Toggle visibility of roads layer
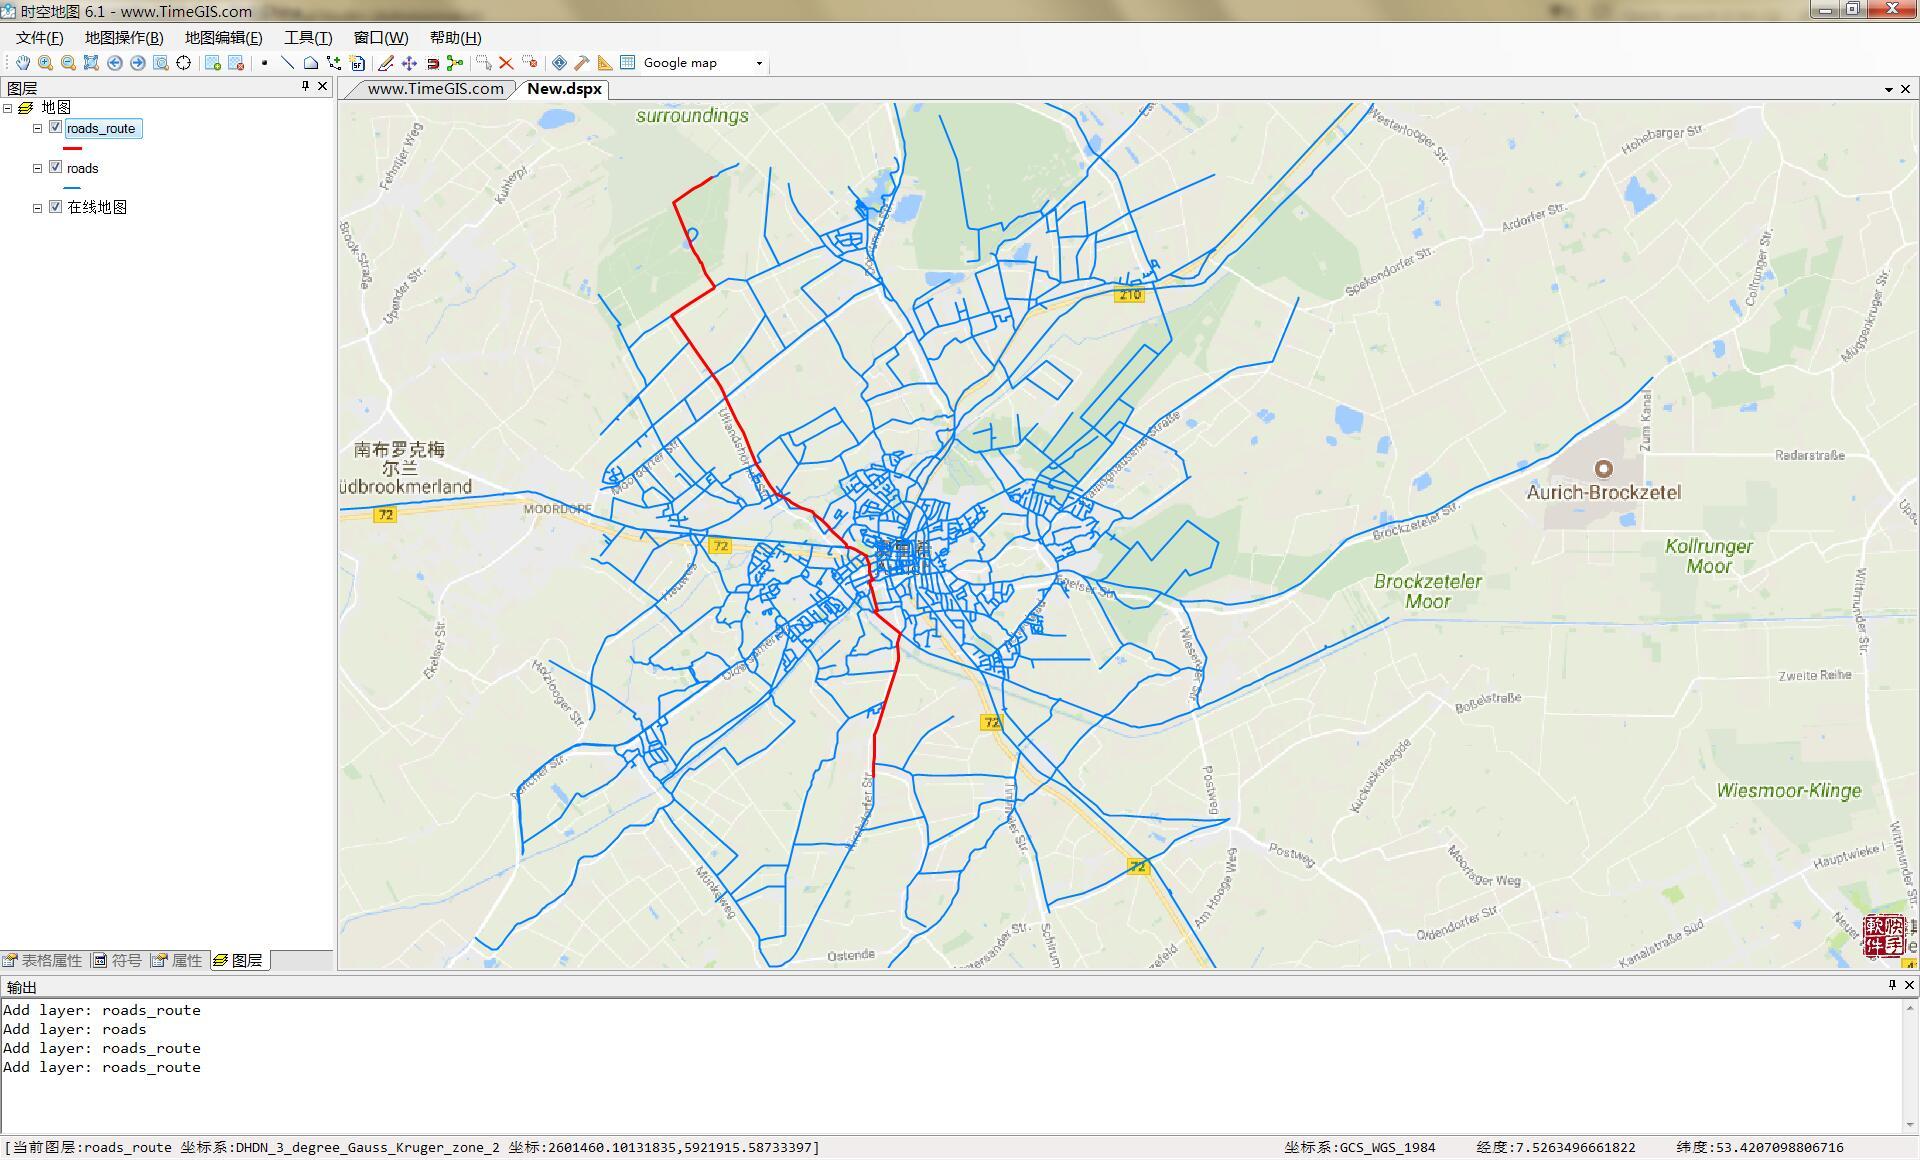 56,168
